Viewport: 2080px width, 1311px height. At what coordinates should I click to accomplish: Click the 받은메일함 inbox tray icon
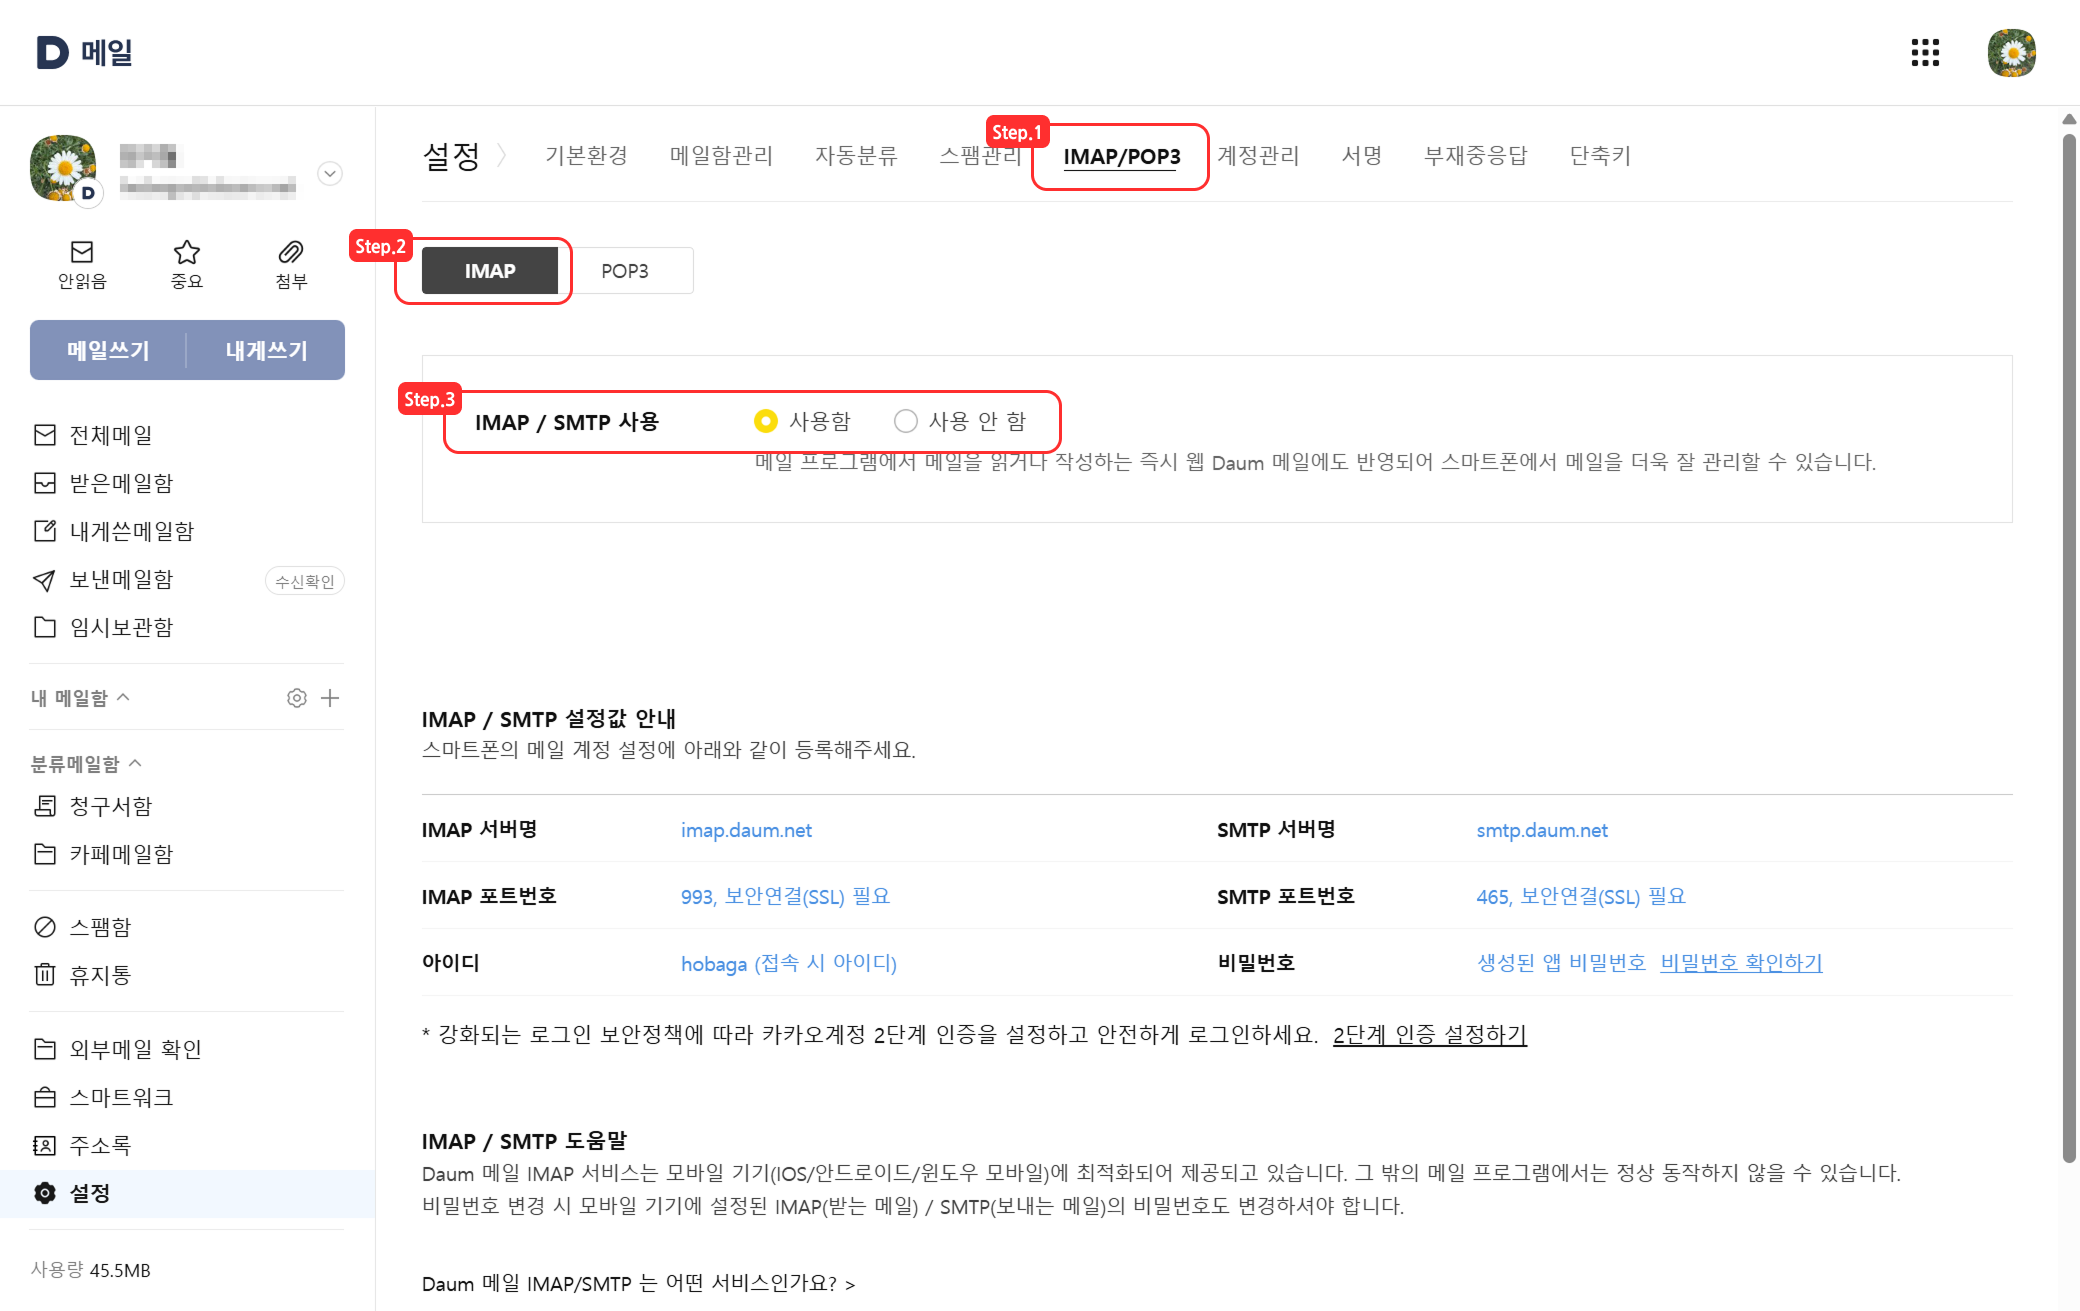click(x=45, y=483)
